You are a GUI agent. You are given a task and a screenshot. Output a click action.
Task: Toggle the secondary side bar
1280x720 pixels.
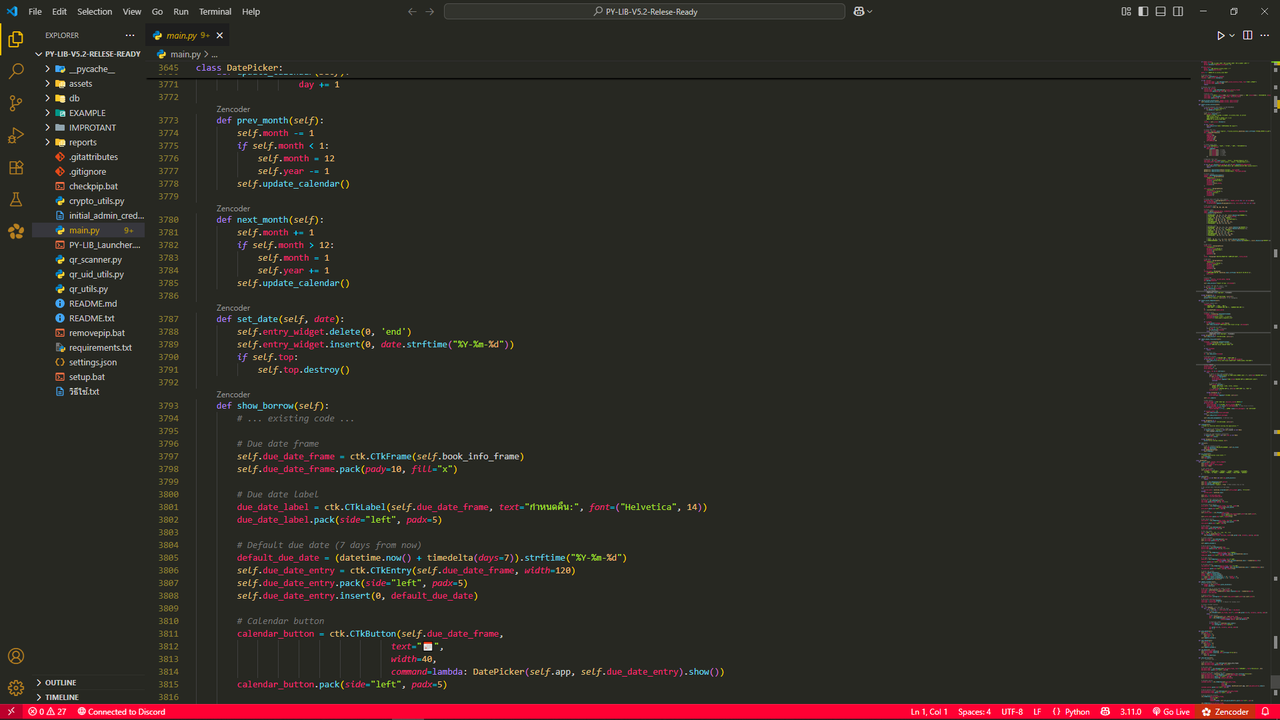click(1176, 11)
